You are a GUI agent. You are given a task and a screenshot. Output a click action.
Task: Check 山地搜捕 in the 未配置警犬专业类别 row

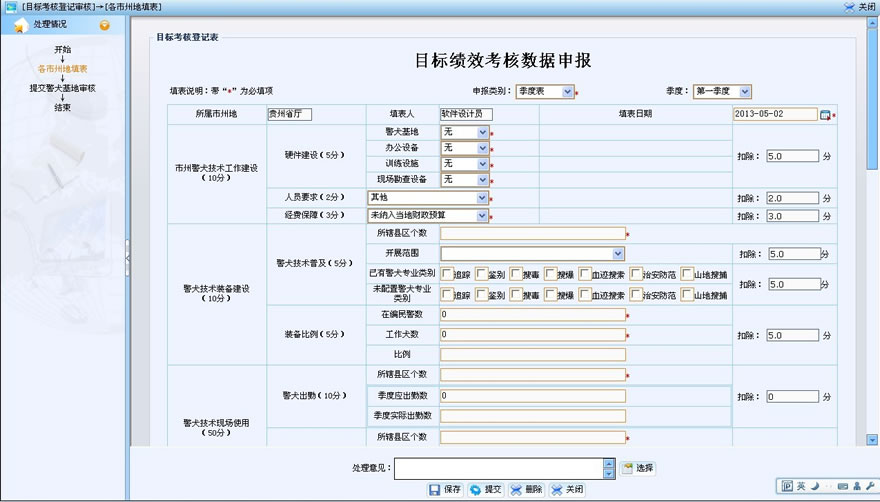pyautogui.click(x=687, y=294)
